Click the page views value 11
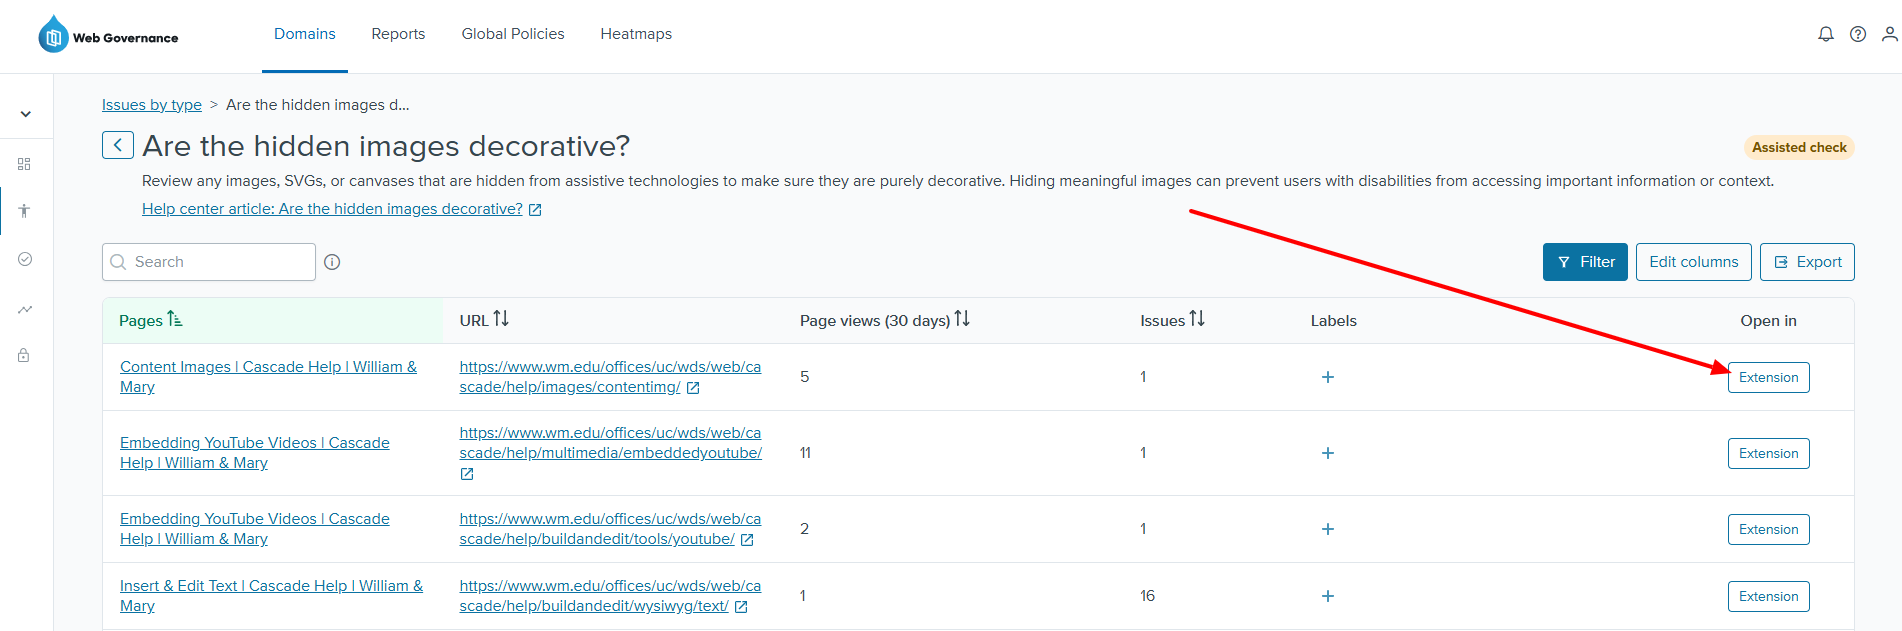The height and width of the screenshot is (631, 1902). (x=805, y=453)
